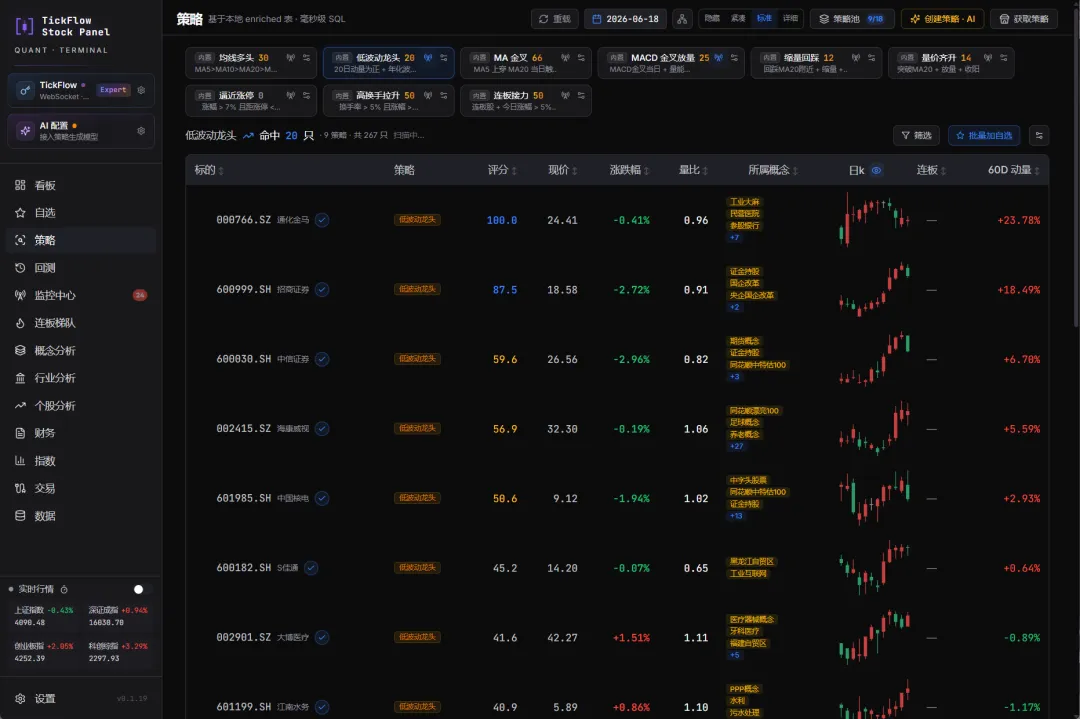Image resolution: width=1080 pixels, height=719 pixels.
Task: Sort table by 量比 column
Action: (693, 170)
